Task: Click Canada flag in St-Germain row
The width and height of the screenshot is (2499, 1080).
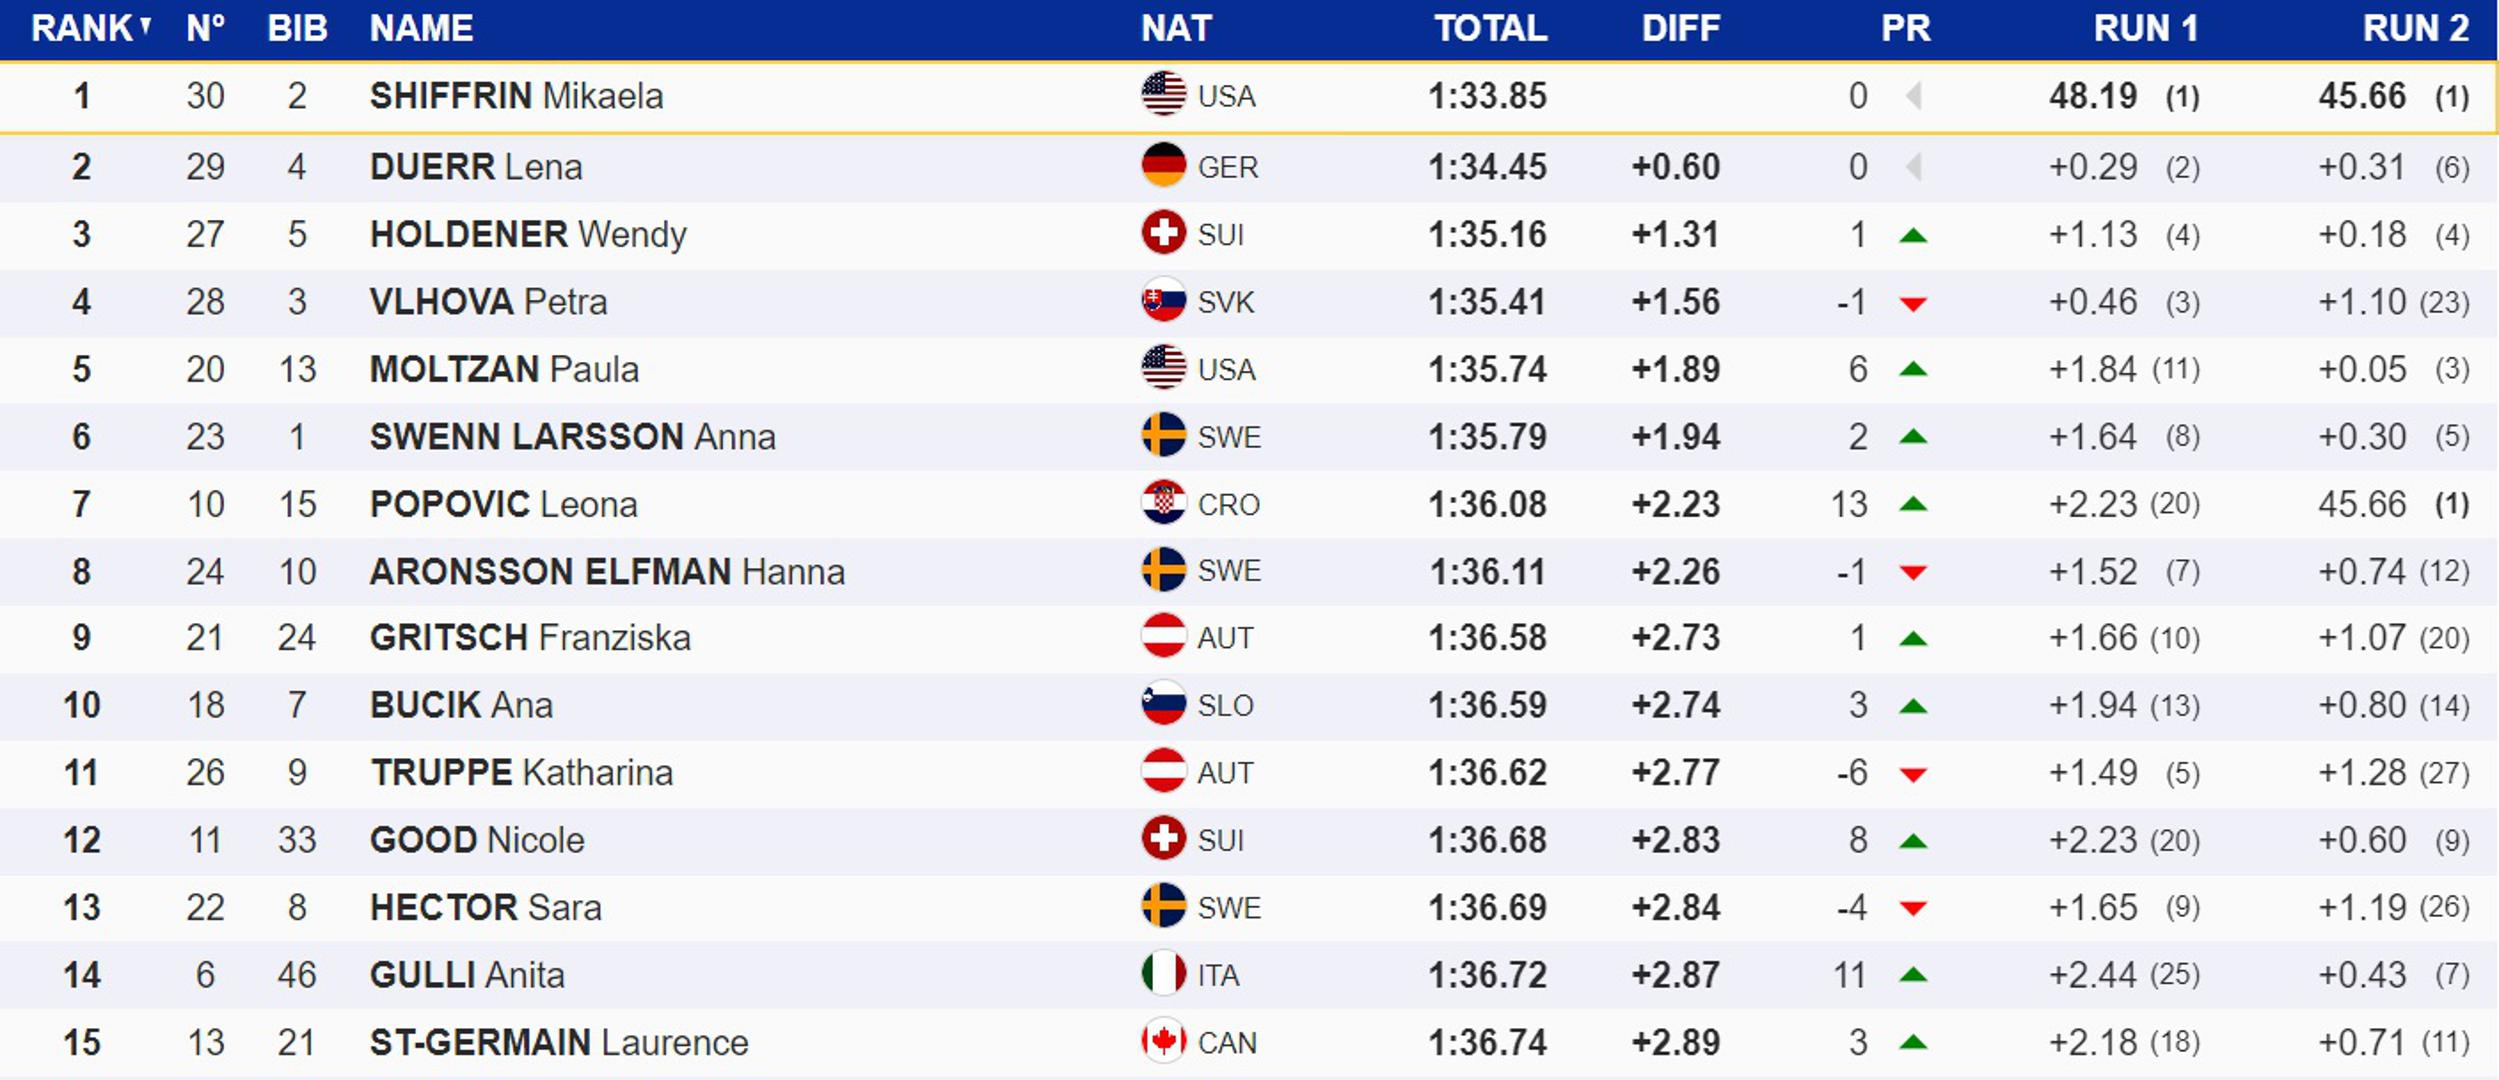Action: pyautogui.click(x=1163, y=1041)
